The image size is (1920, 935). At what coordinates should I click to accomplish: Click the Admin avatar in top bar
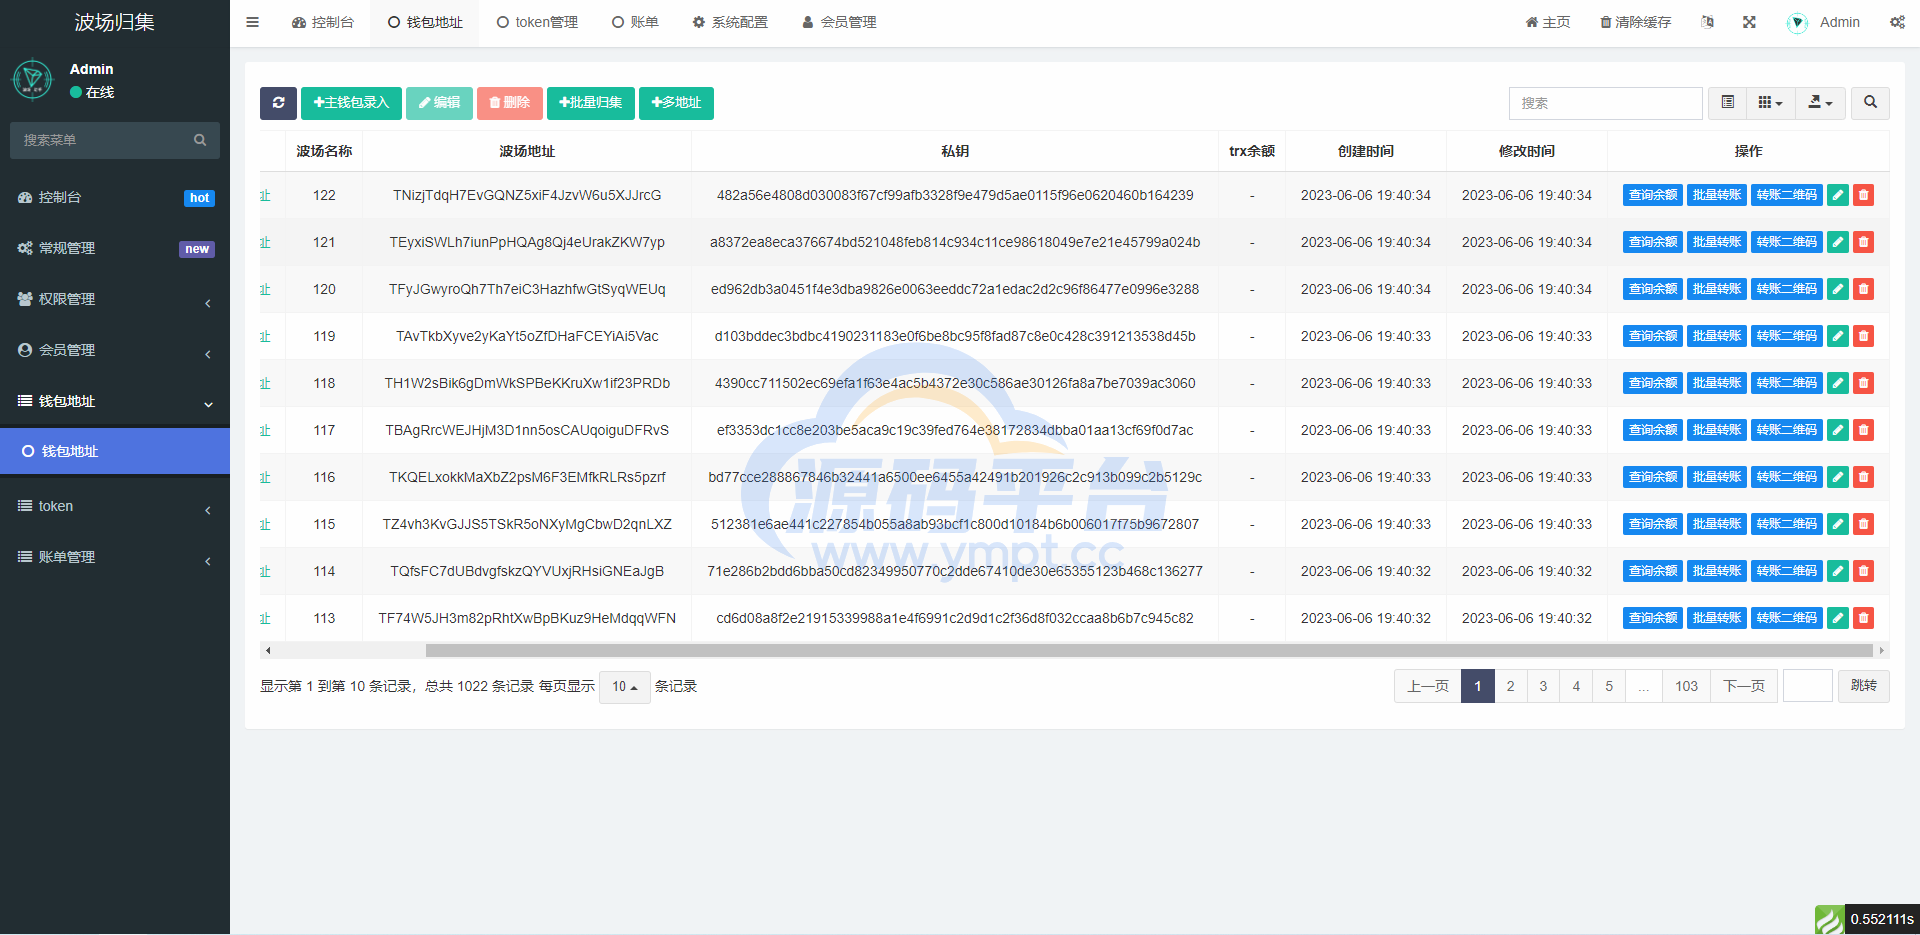(x=1797, y=22)
